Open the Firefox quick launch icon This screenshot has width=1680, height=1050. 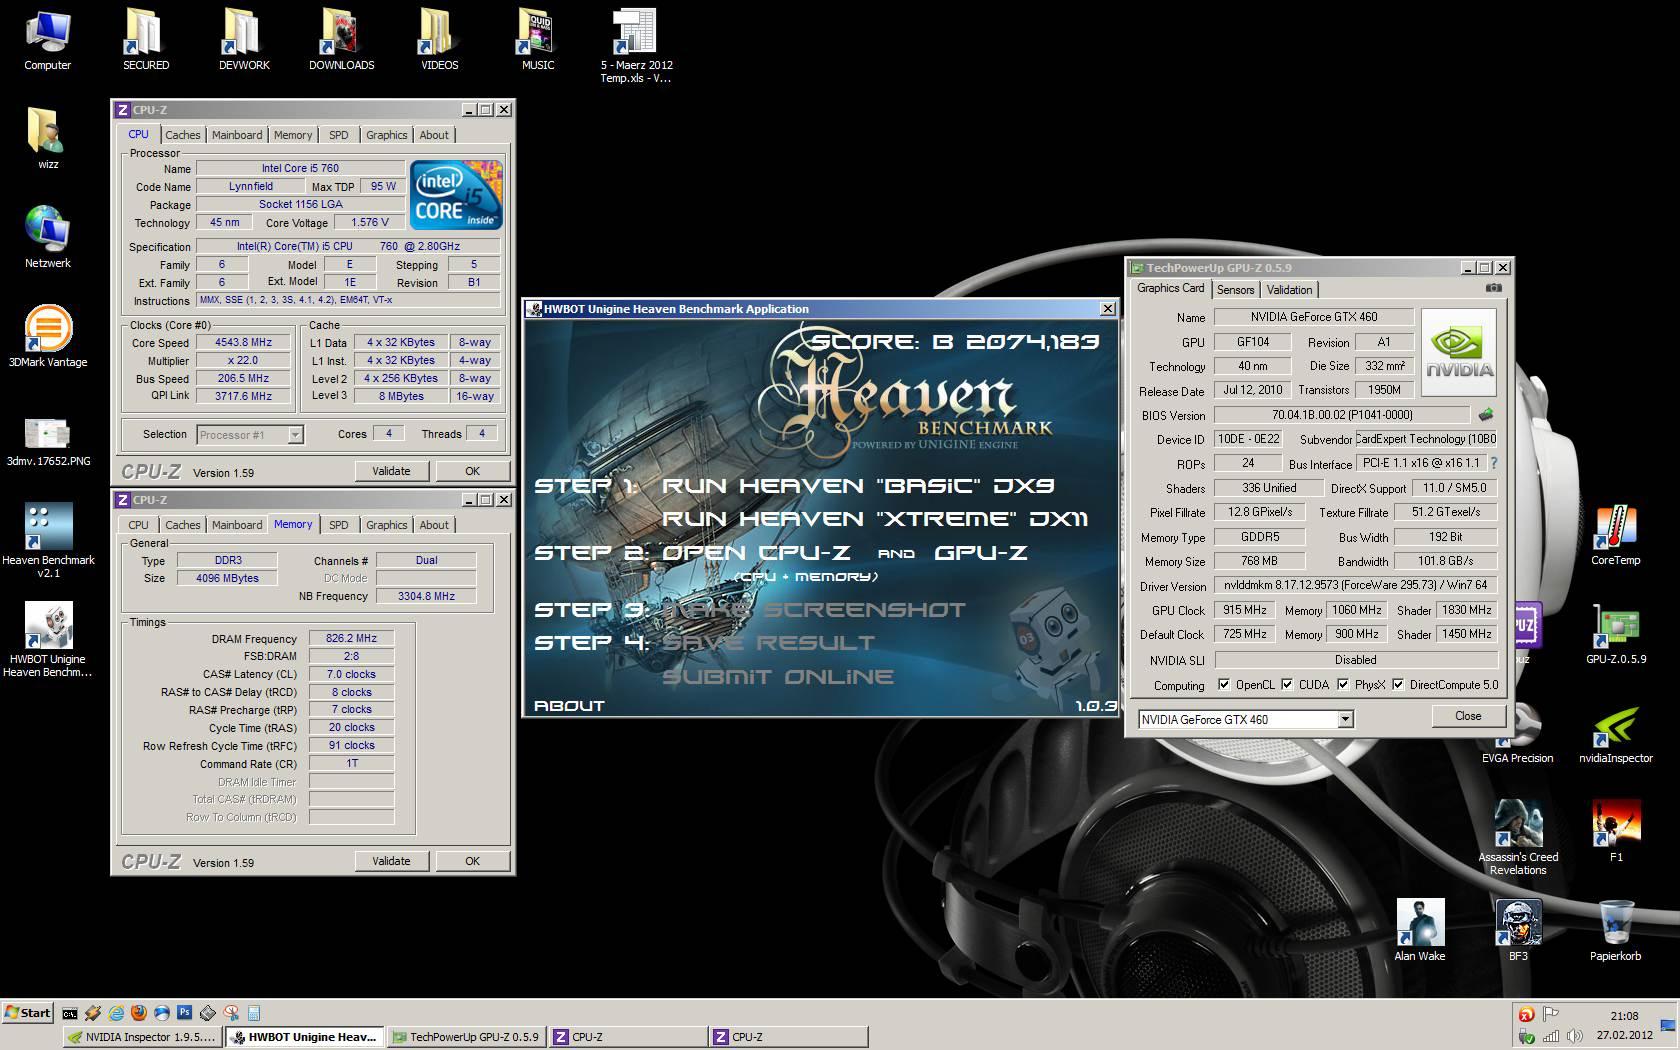pyautogui.click(x=139, y=1013)
